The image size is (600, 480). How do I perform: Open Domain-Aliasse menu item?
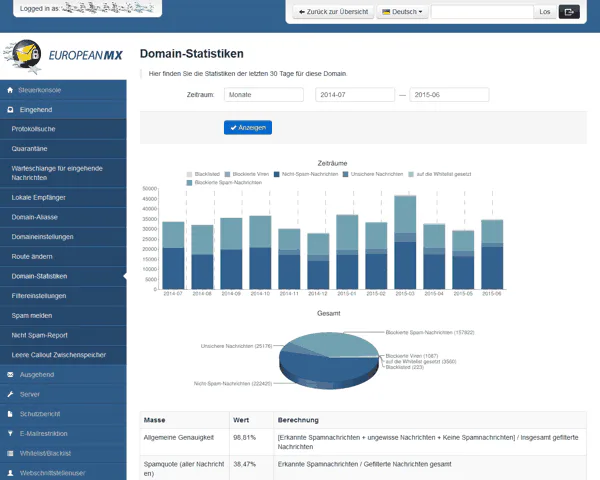pos(63,217)
